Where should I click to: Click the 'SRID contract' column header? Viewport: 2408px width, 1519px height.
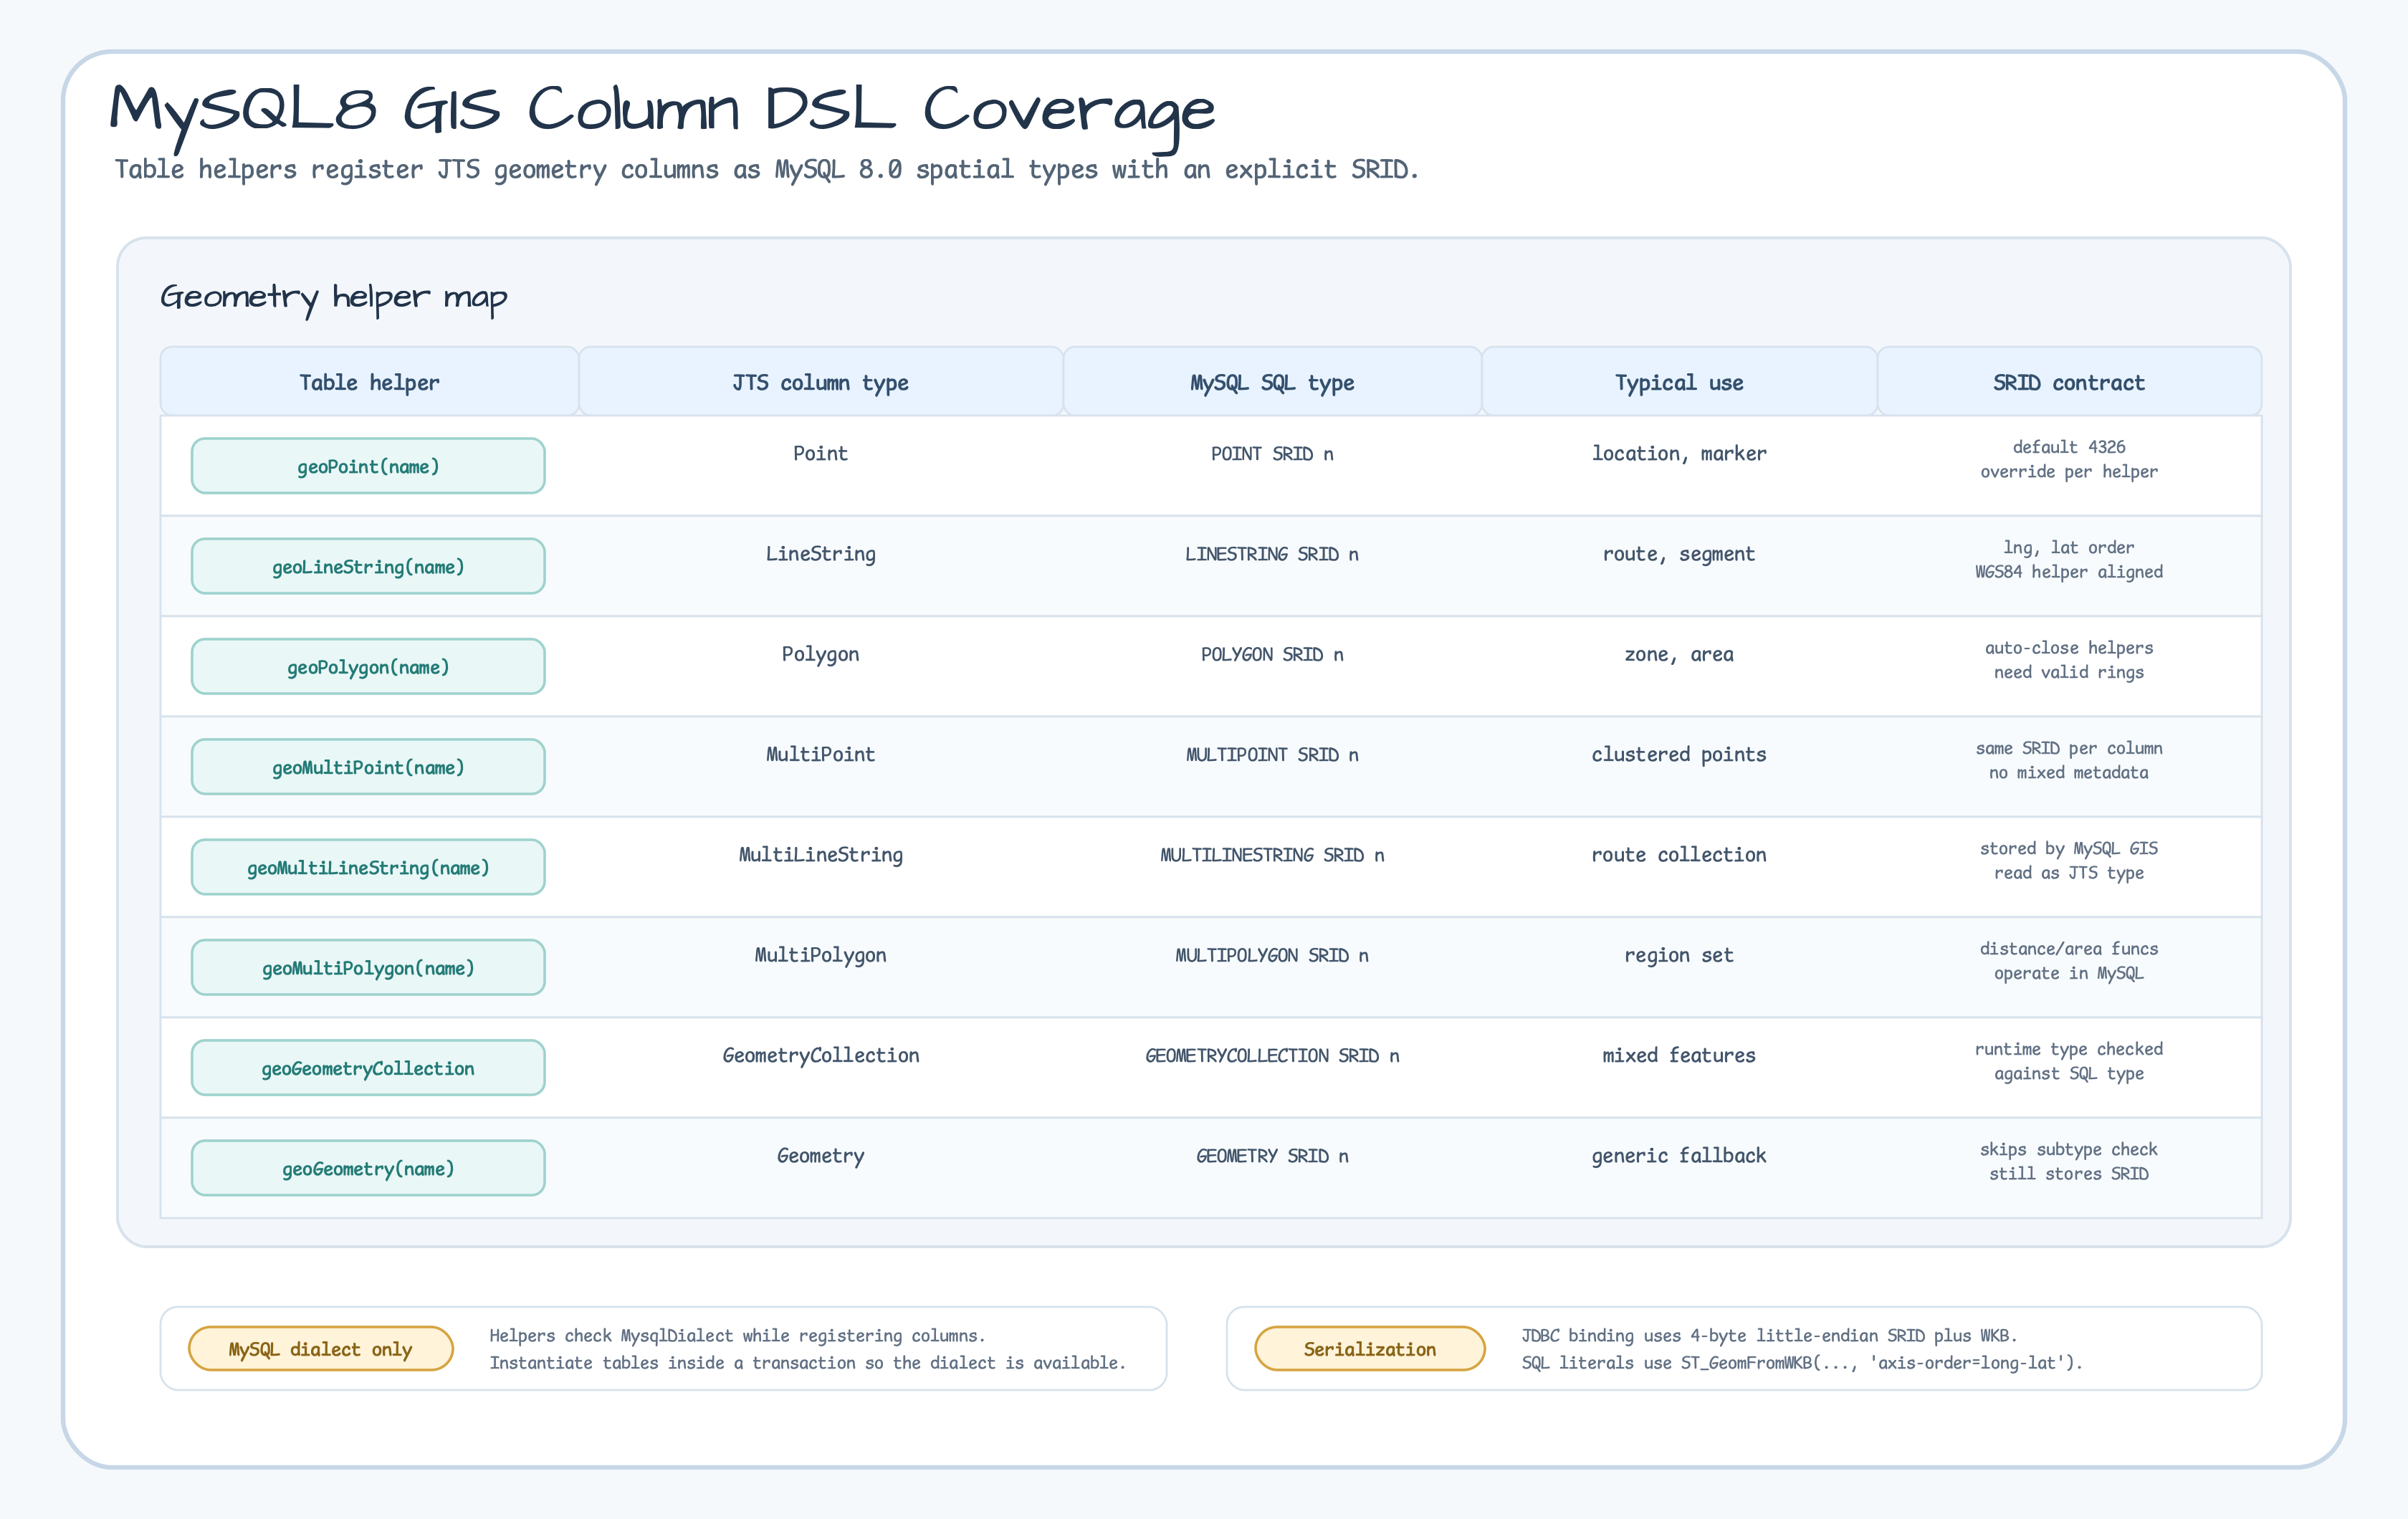[2069, 382]
